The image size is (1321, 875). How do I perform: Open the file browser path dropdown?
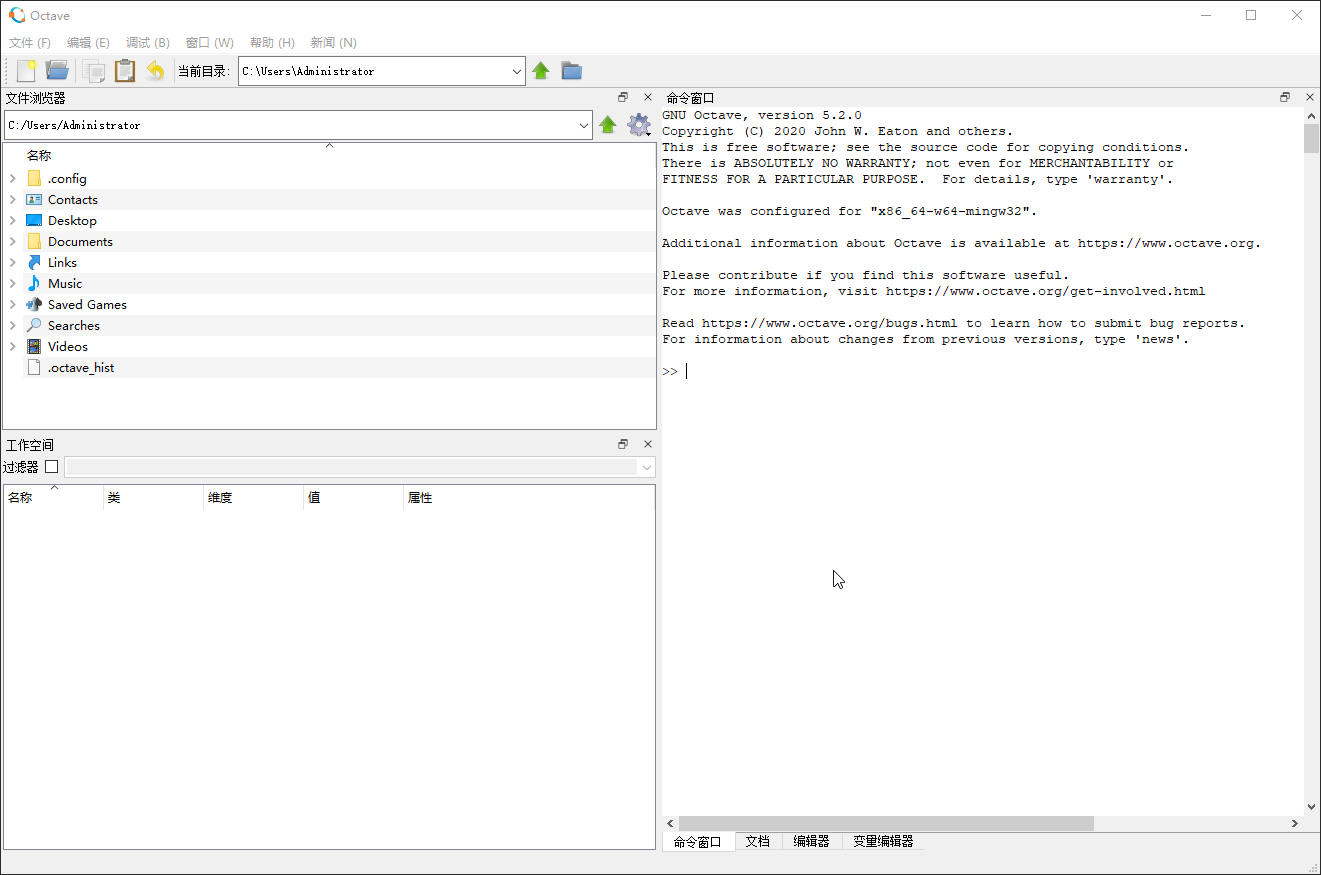[x=584, y=126]
